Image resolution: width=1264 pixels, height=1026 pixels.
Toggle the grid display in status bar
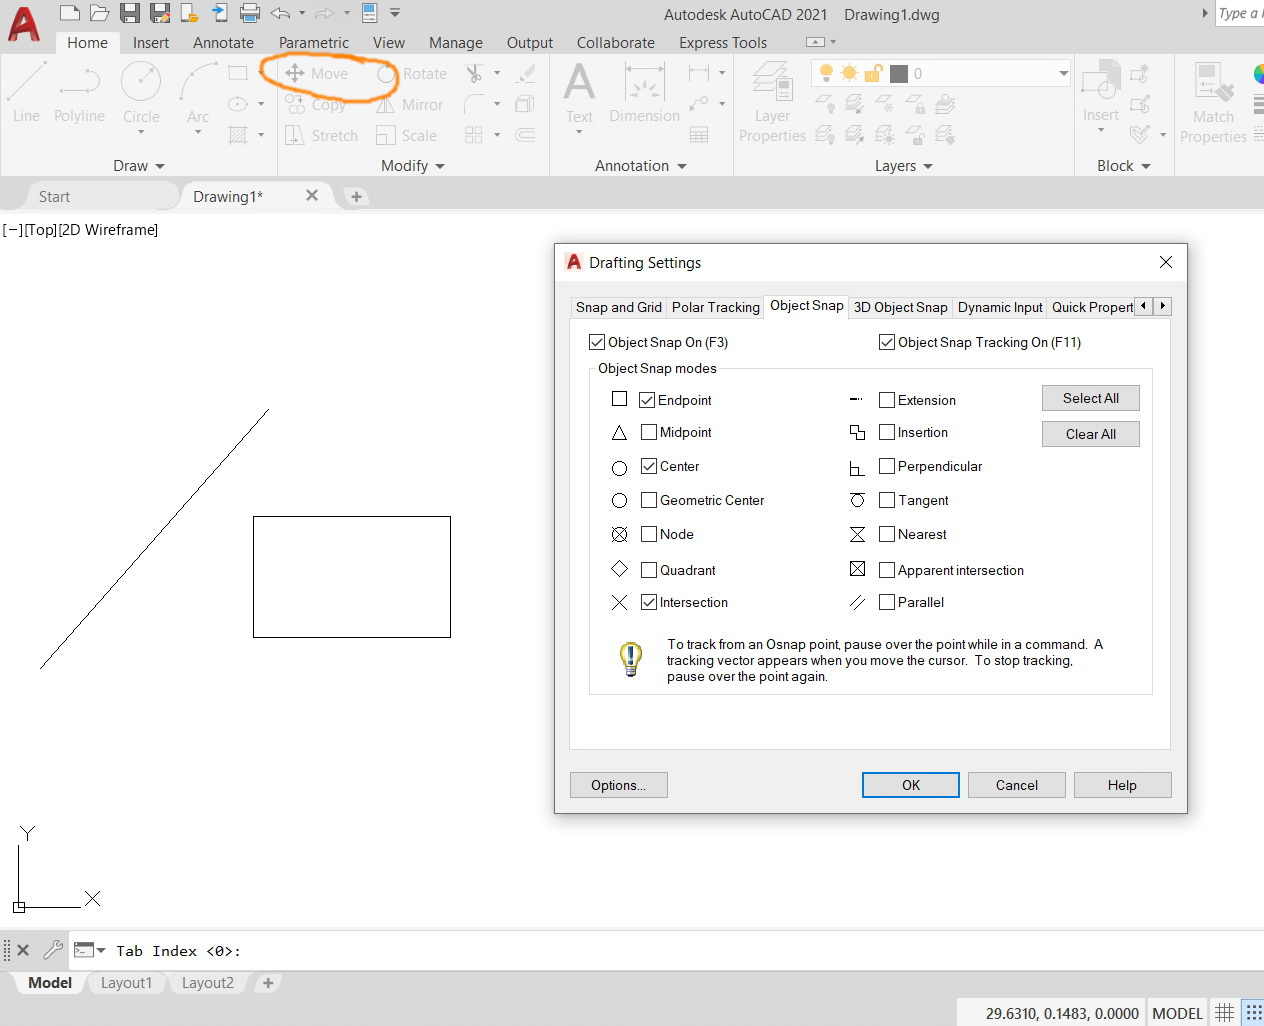pos(1225,1013)
